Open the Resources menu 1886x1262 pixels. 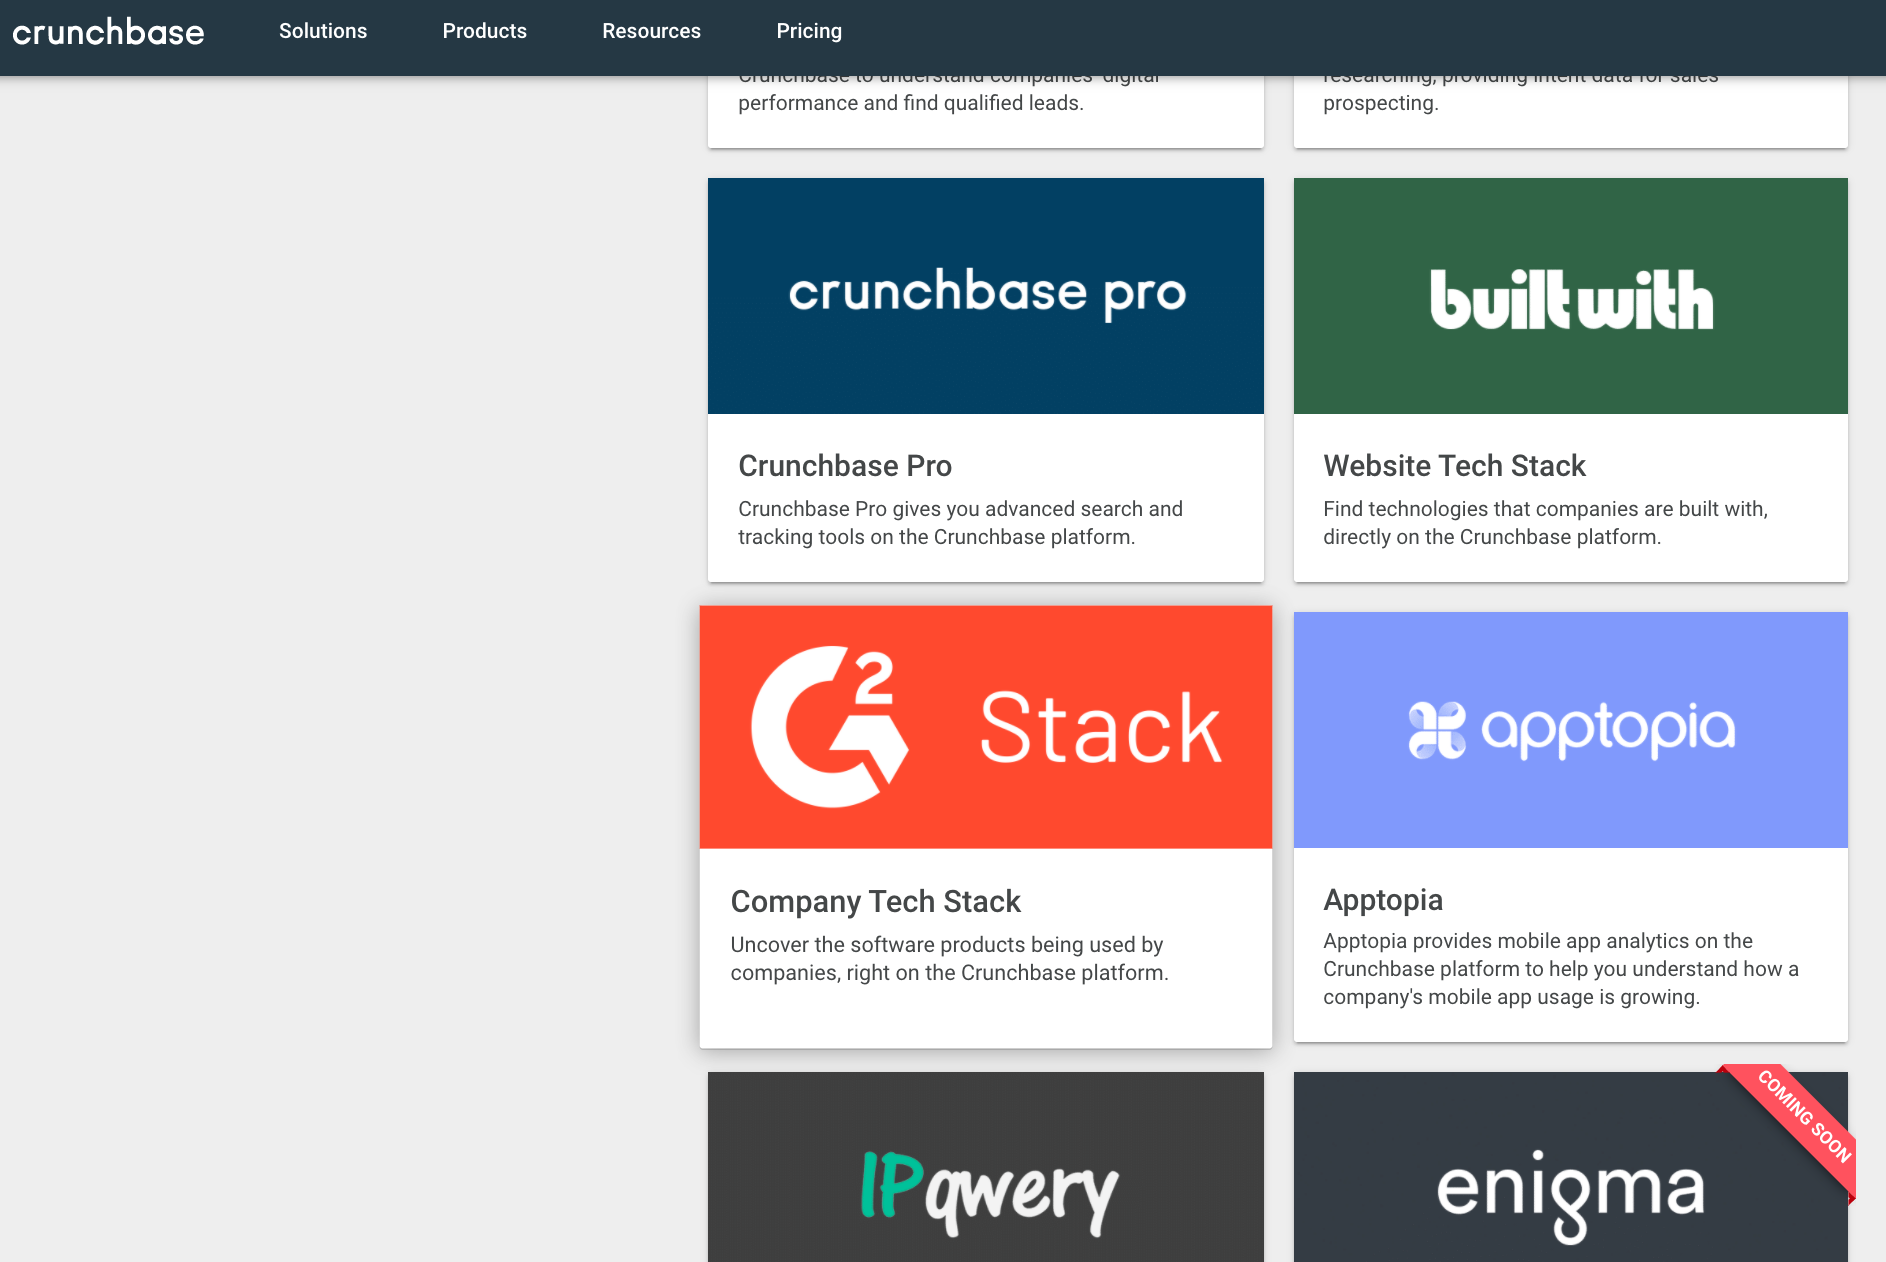[651, 31]
